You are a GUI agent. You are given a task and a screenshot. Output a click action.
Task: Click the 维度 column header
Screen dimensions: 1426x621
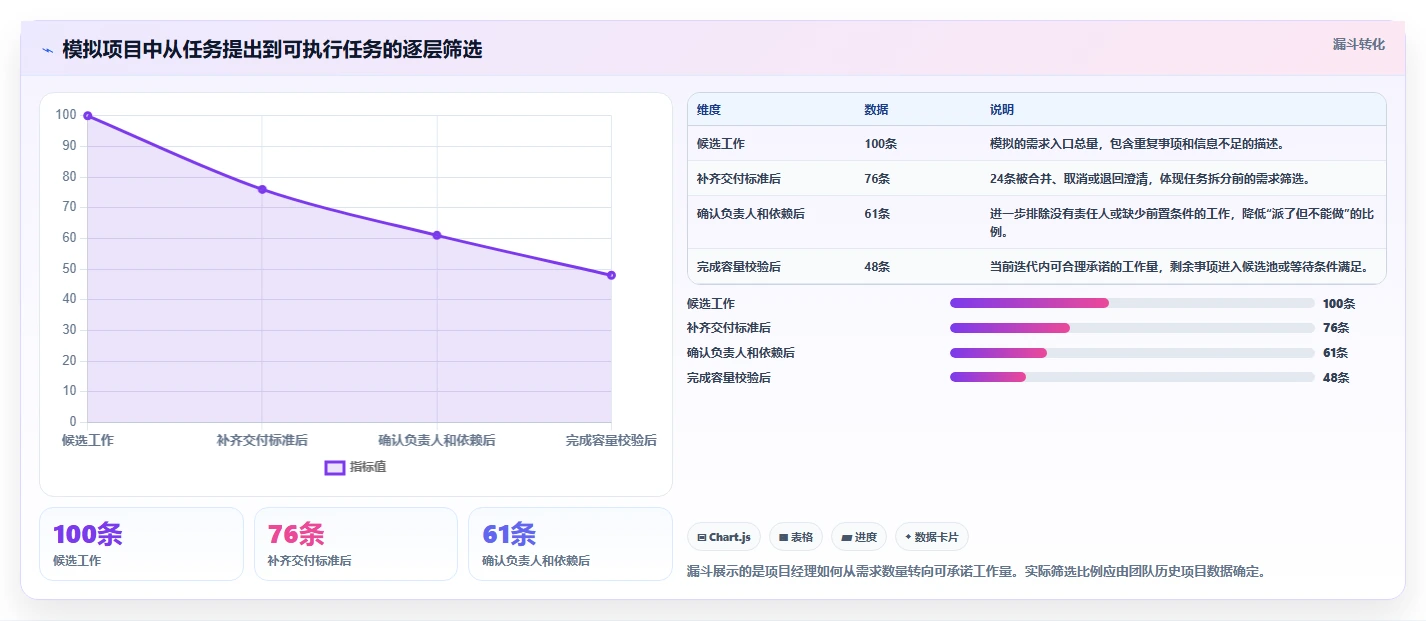[709, 110]
